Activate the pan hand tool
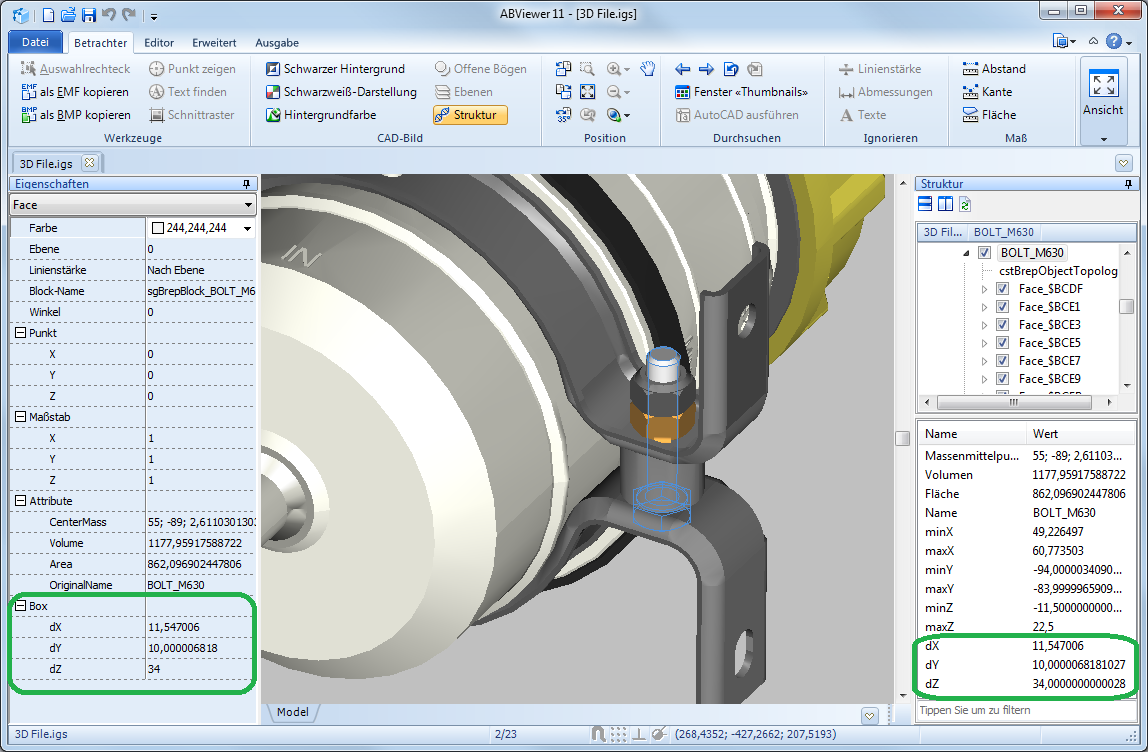Screen dimensions: 1148x752 (x=648, y=68)
